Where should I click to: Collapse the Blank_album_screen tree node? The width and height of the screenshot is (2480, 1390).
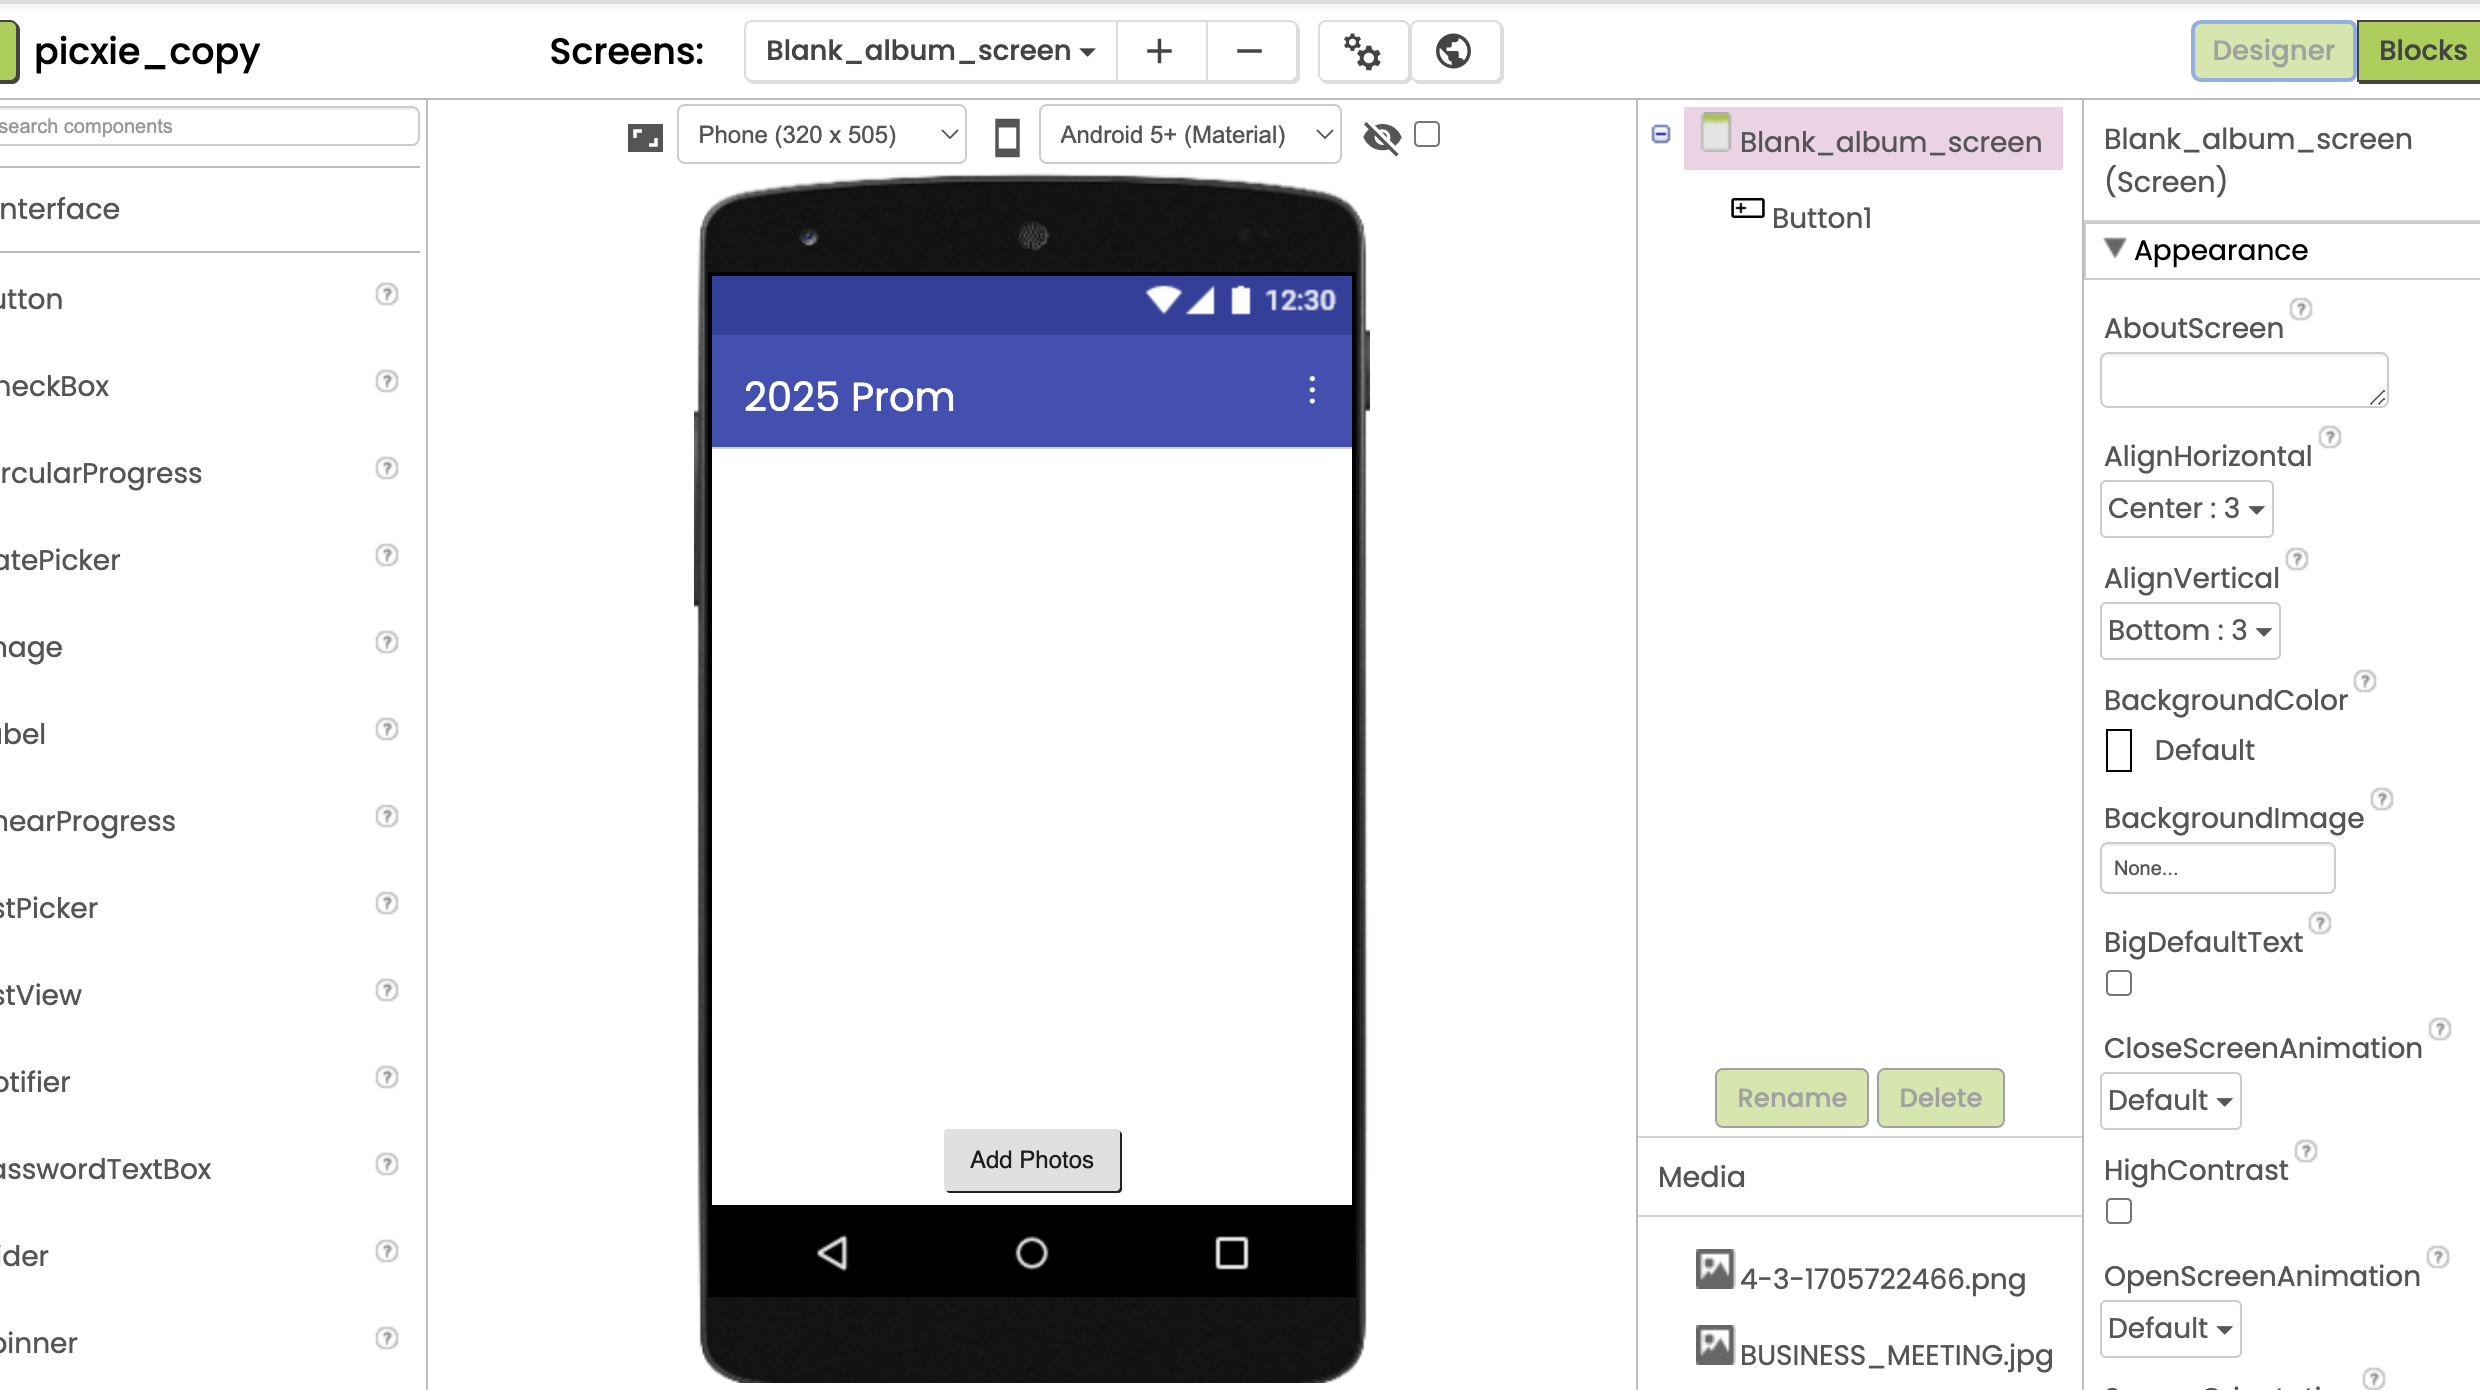tap(1661, 134)
